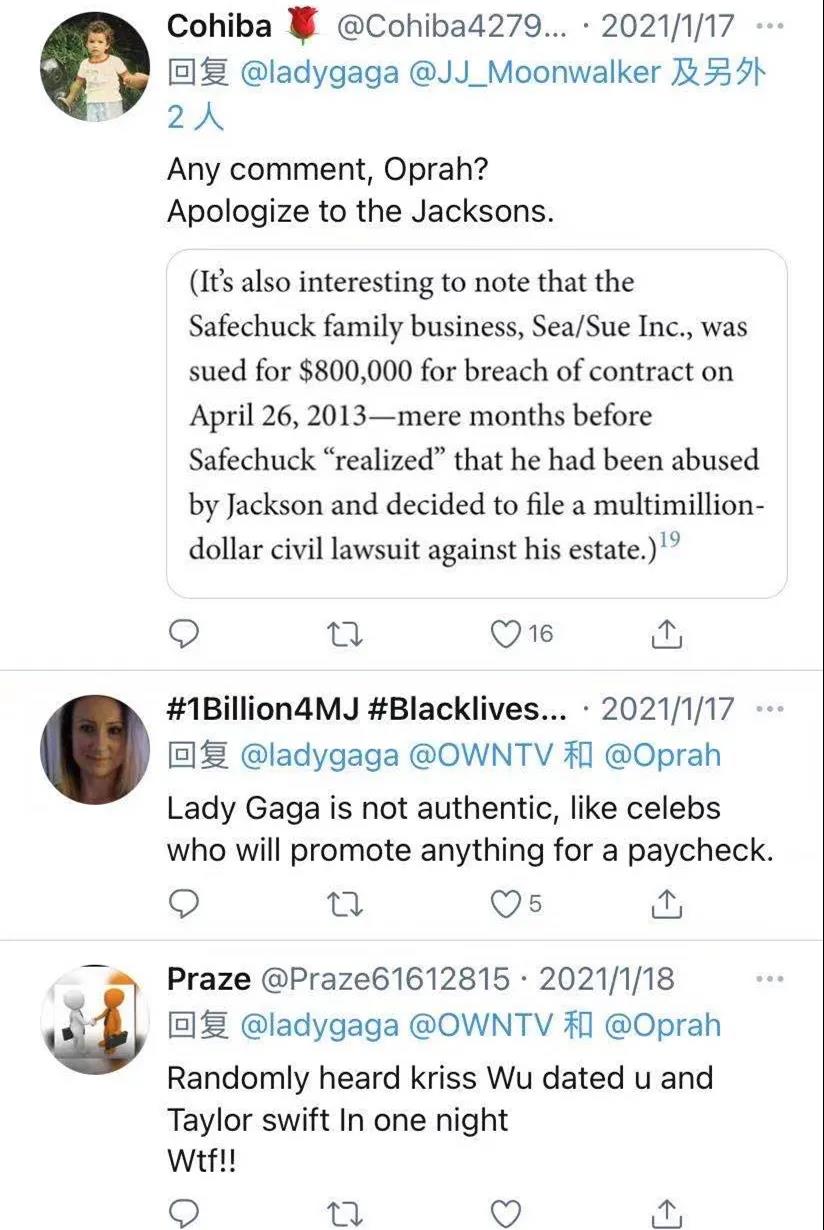The height and width of the screenshot is (1230, 824).
Task: Share Praze's tweet
Action: click(667, 1212)
